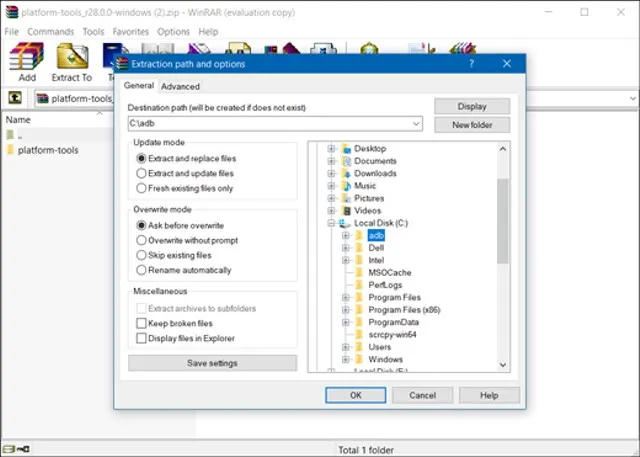The image size is (640, 457).
Task: Click the Save settings button
Action: pyautogui.click(x=212, y=363)
